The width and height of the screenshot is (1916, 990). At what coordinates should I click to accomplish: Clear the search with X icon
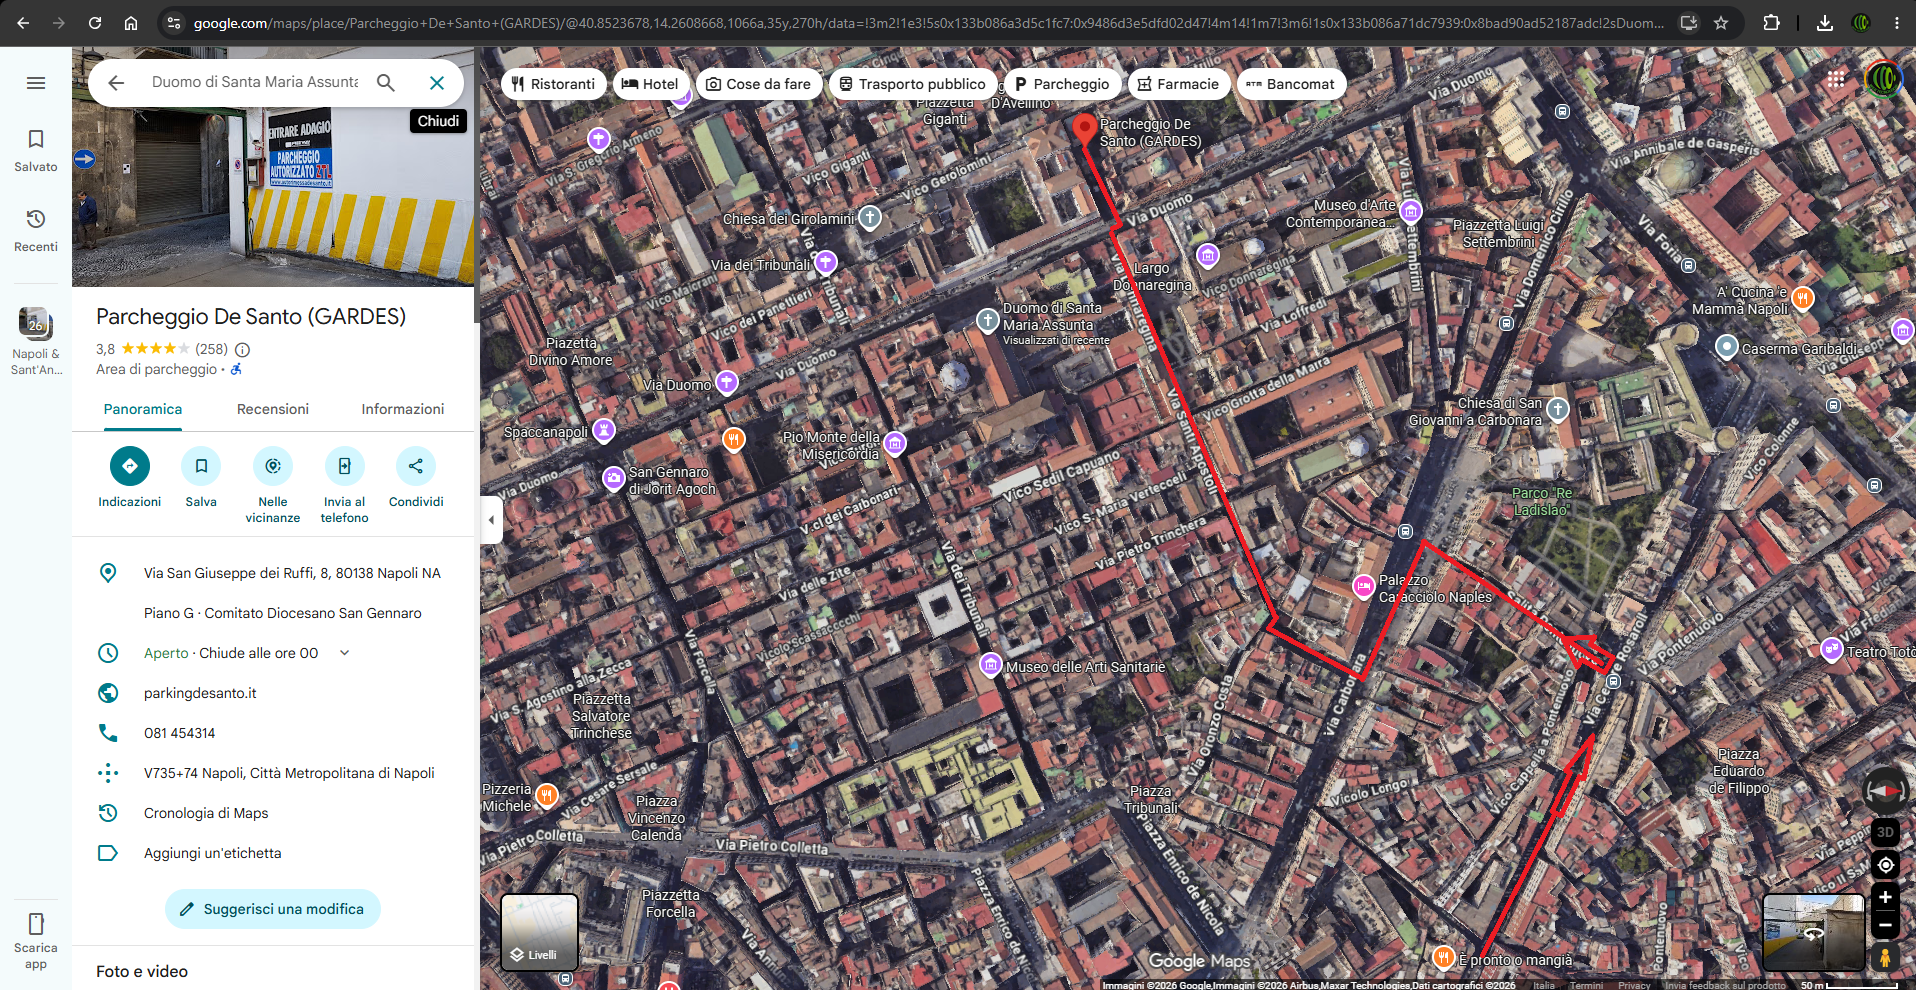coord(437,83)
